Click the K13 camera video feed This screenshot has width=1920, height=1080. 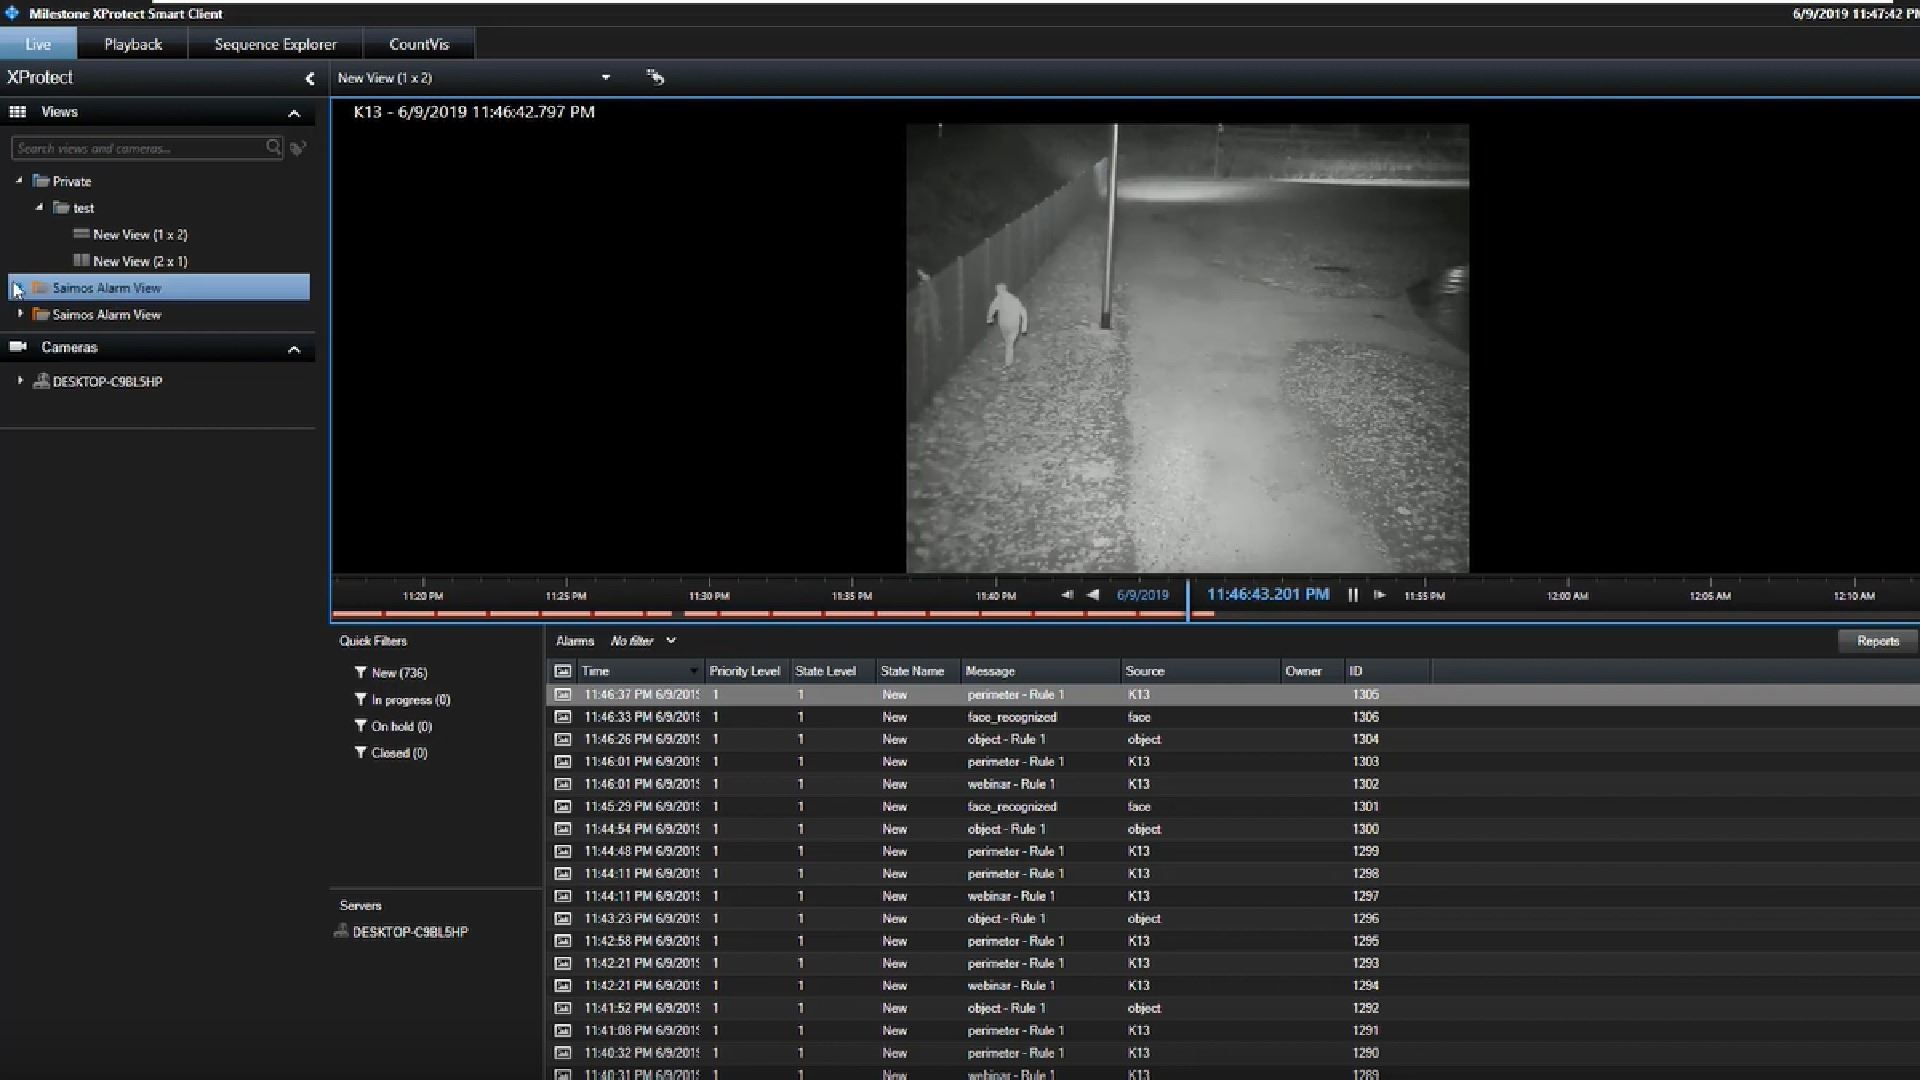pos(1187,348)
